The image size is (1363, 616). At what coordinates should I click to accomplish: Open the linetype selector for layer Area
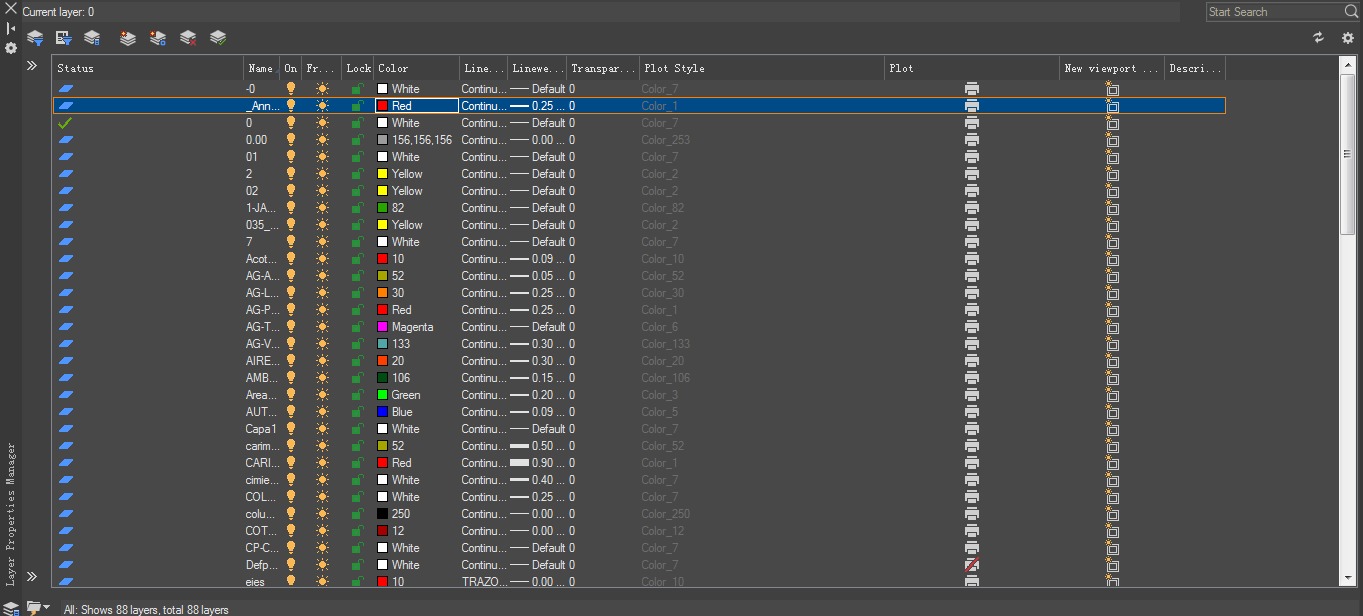click(483, 394)
